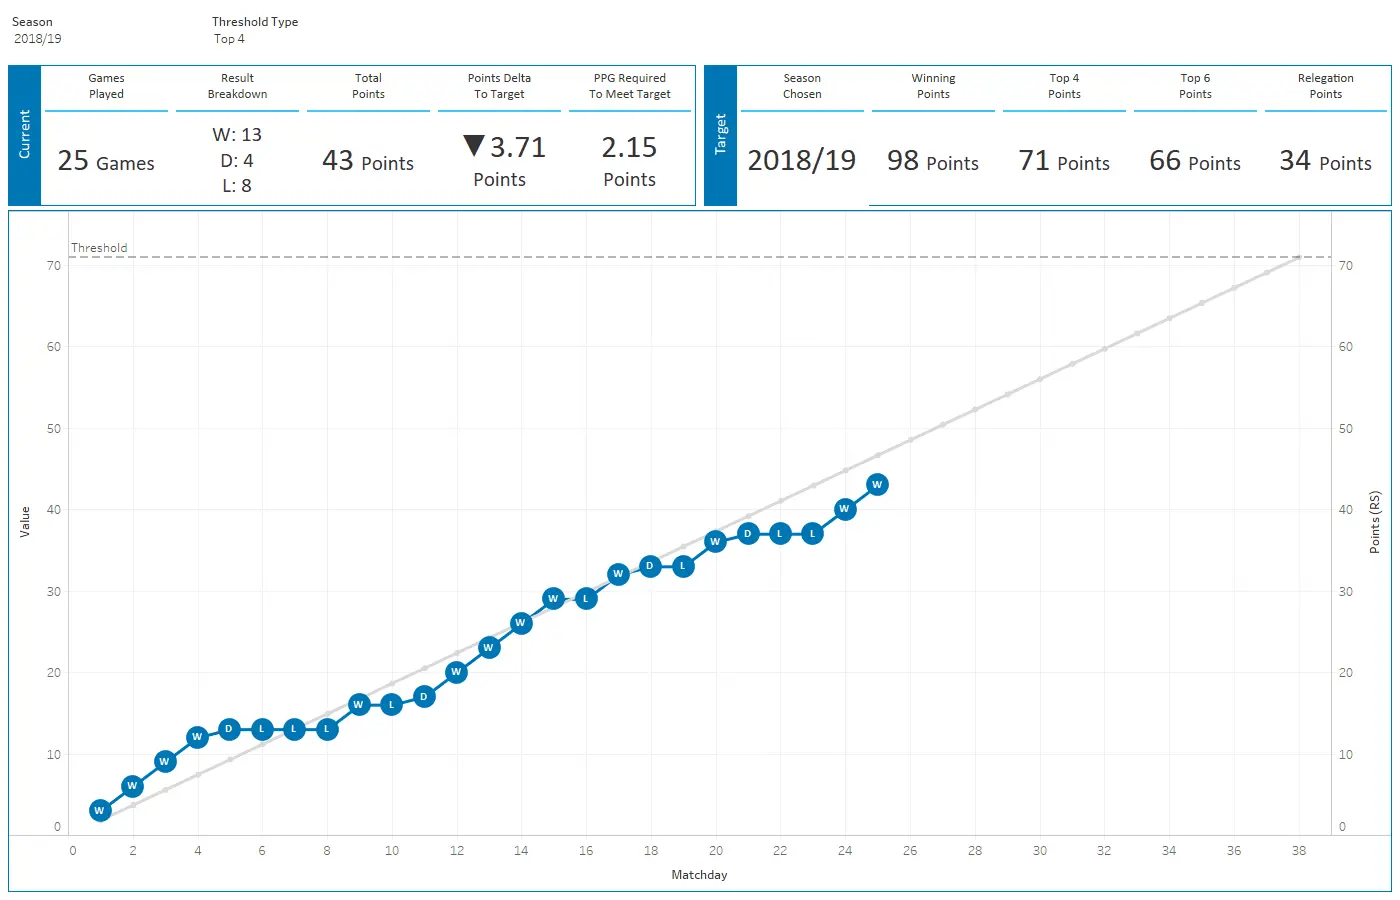Click the W marker at matchday 25

click(x=877, y=485)
